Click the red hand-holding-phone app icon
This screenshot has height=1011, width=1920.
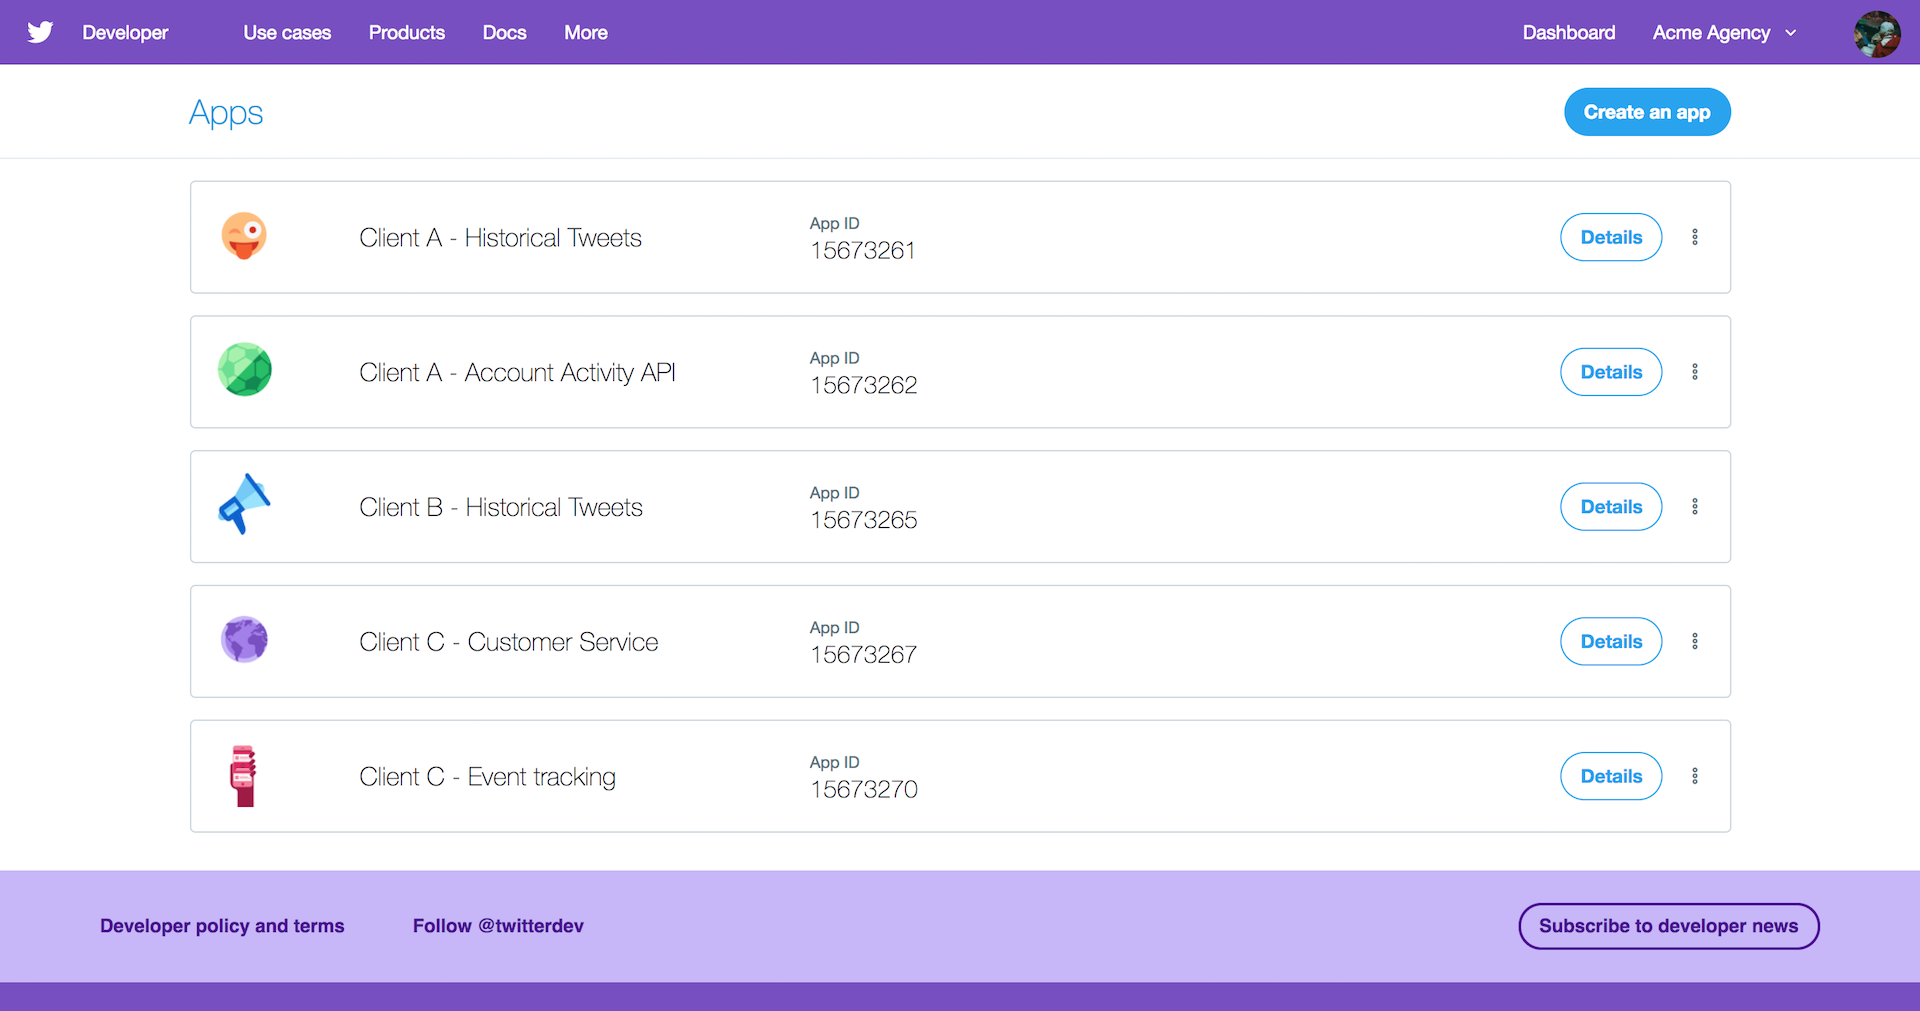[244, 776]
